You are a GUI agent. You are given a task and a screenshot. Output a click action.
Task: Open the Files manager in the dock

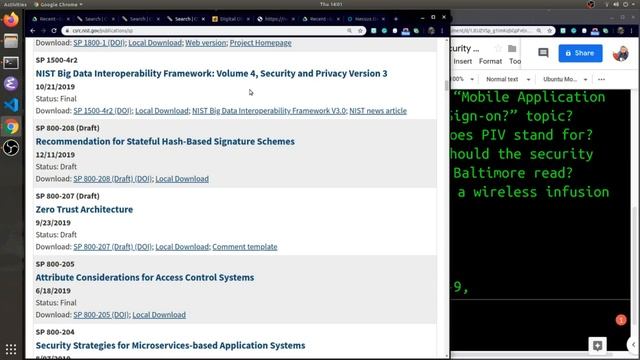pos(11,41)
